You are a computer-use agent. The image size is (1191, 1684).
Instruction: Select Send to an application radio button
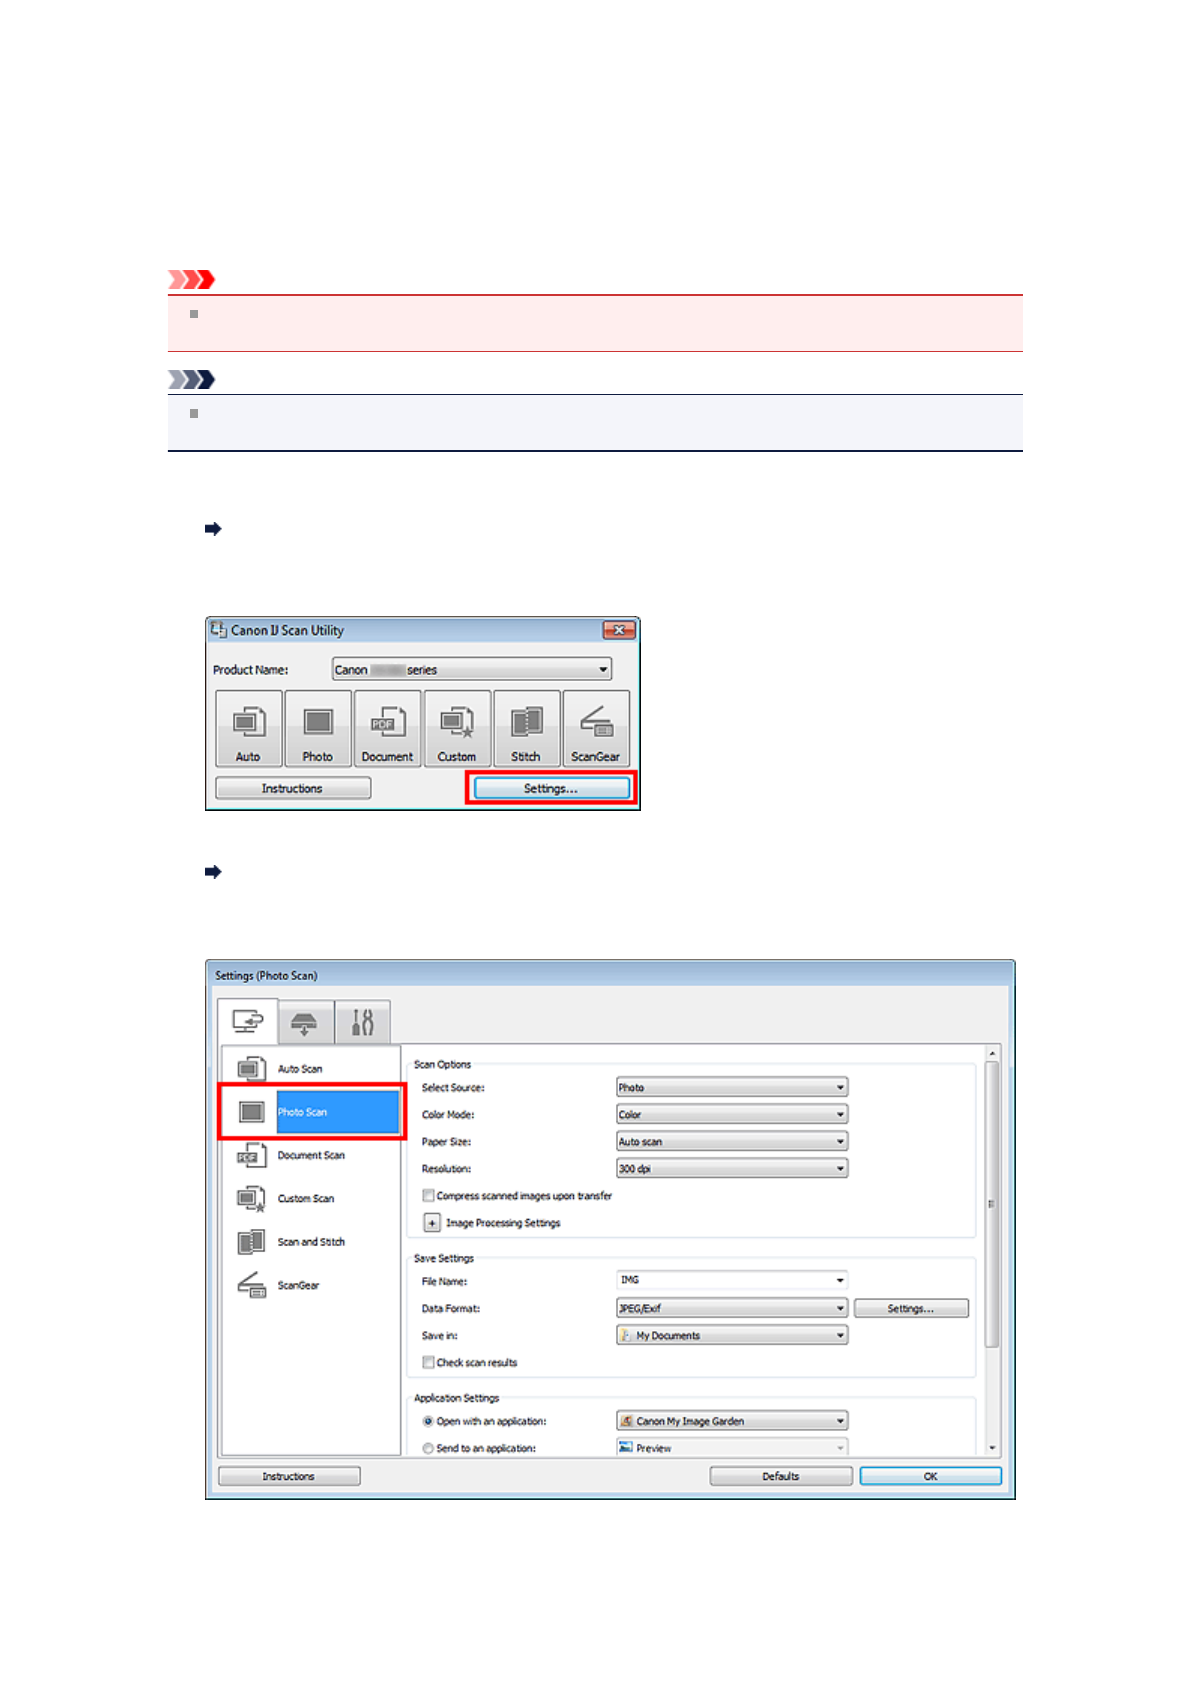click(x=429, y=1449)
